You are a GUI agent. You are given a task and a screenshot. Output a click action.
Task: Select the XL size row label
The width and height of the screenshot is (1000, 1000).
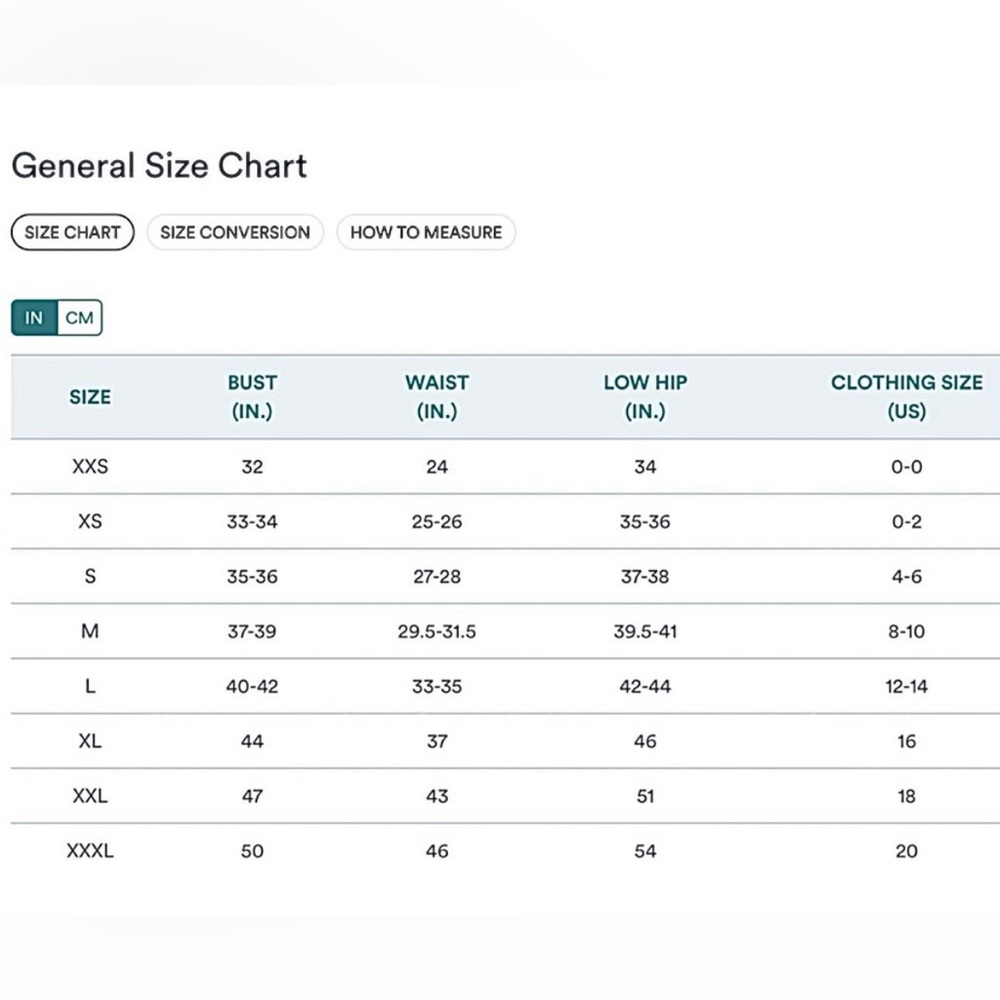click(90, 741)
